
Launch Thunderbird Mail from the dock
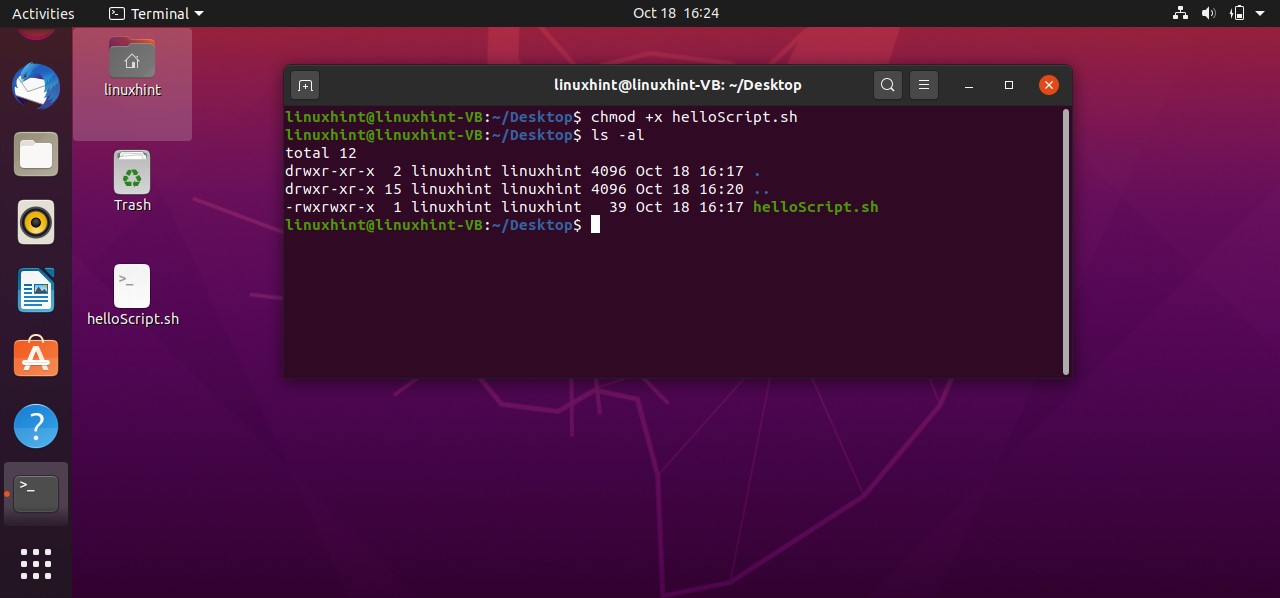(x=36, y=86)
